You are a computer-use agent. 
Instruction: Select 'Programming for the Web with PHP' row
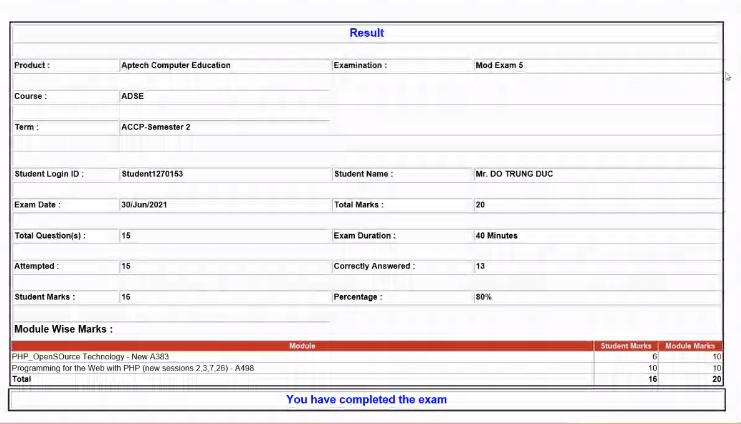pyautogui.click(x=367, y=368)
